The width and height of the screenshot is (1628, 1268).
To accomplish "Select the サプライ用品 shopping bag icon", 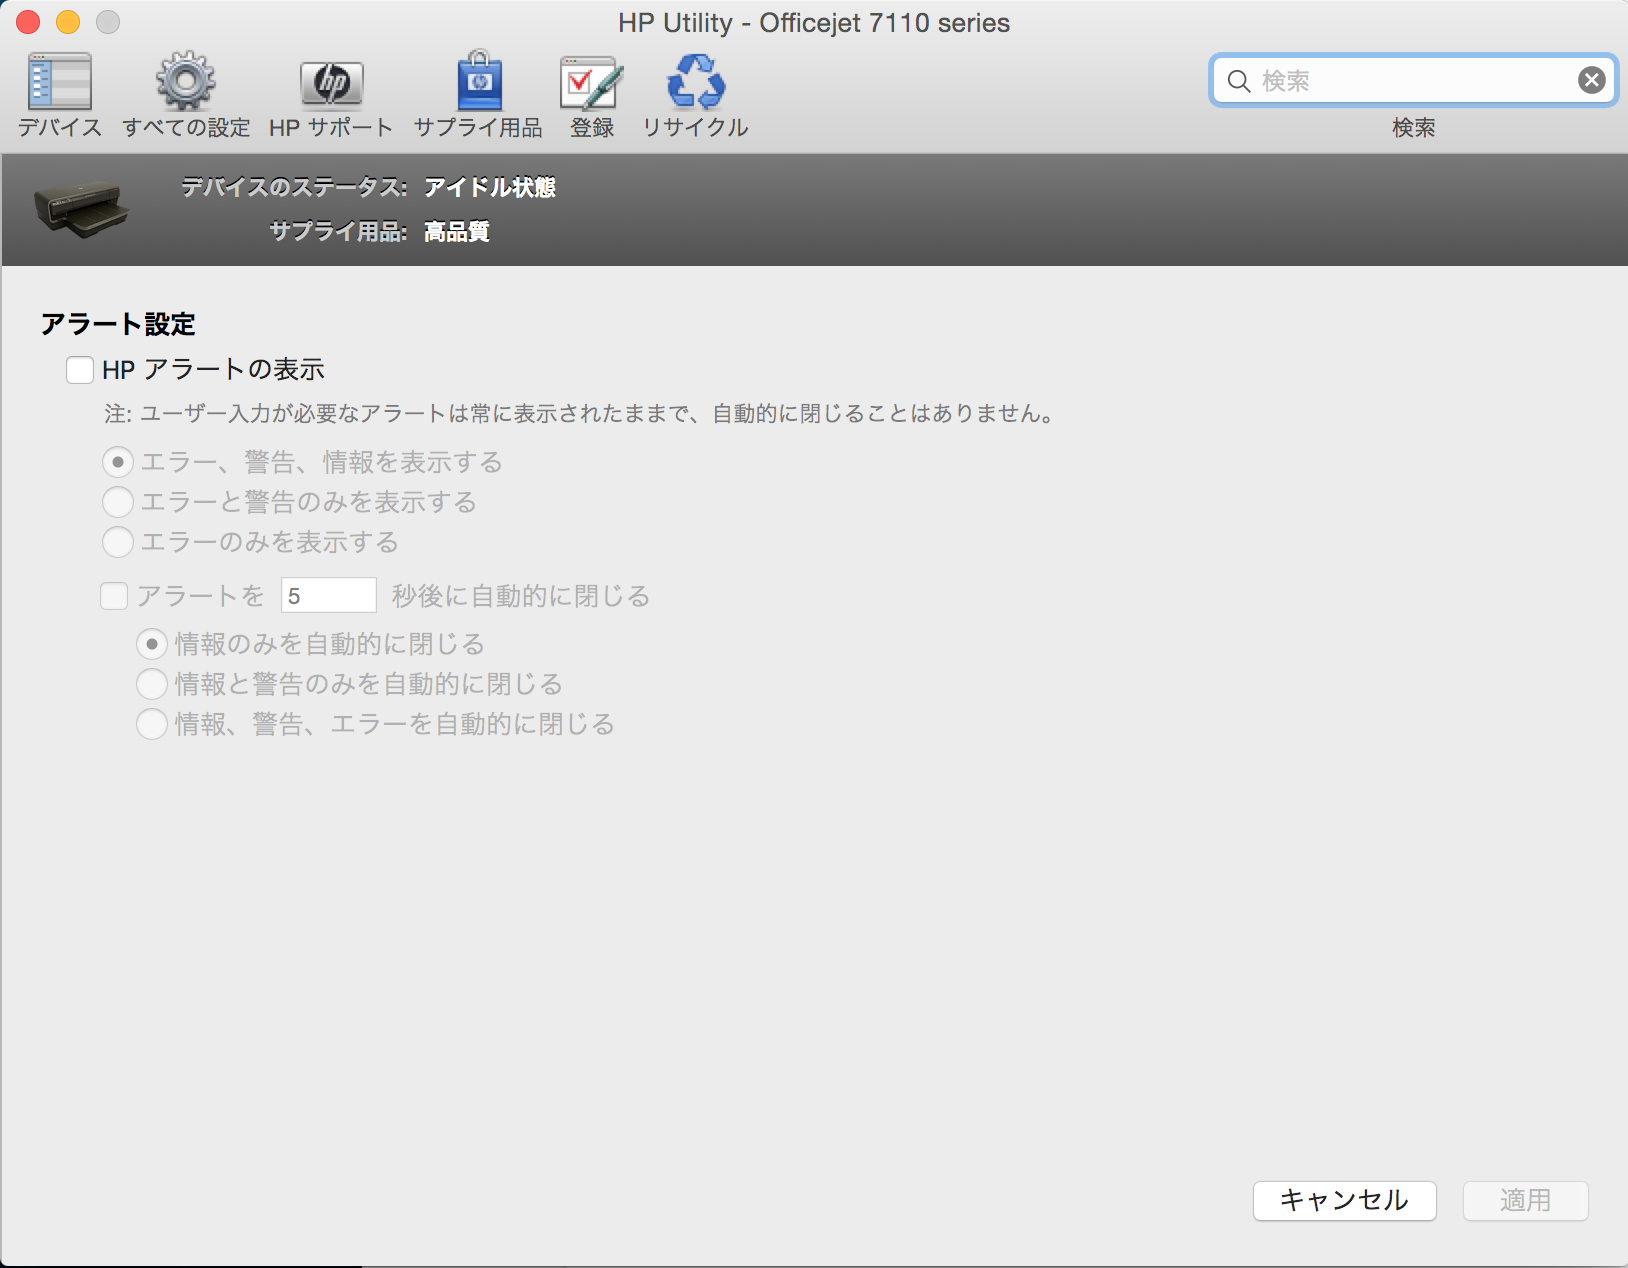I will coord(478,83).
